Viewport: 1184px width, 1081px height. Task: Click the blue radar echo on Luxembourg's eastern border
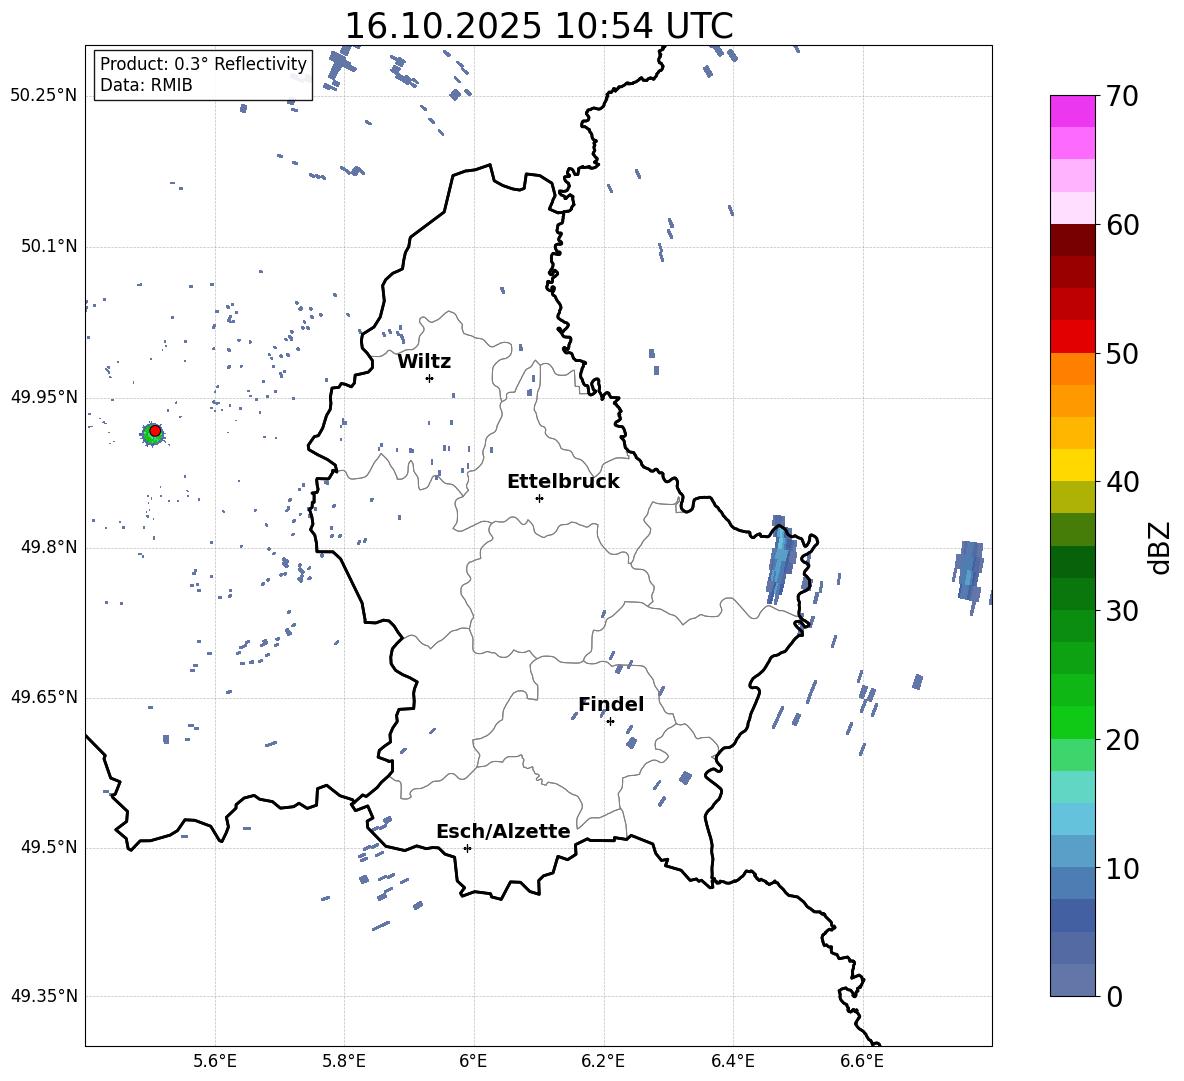tap(782, 561)
